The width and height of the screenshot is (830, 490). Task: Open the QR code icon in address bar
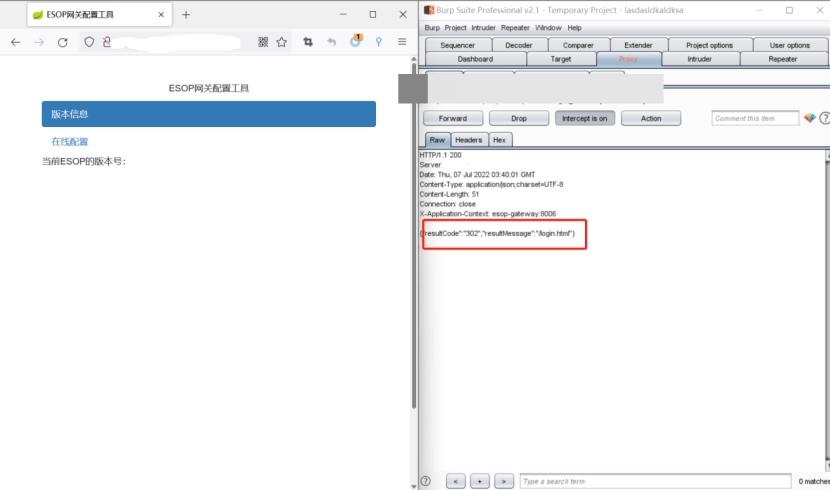[263, 42]
